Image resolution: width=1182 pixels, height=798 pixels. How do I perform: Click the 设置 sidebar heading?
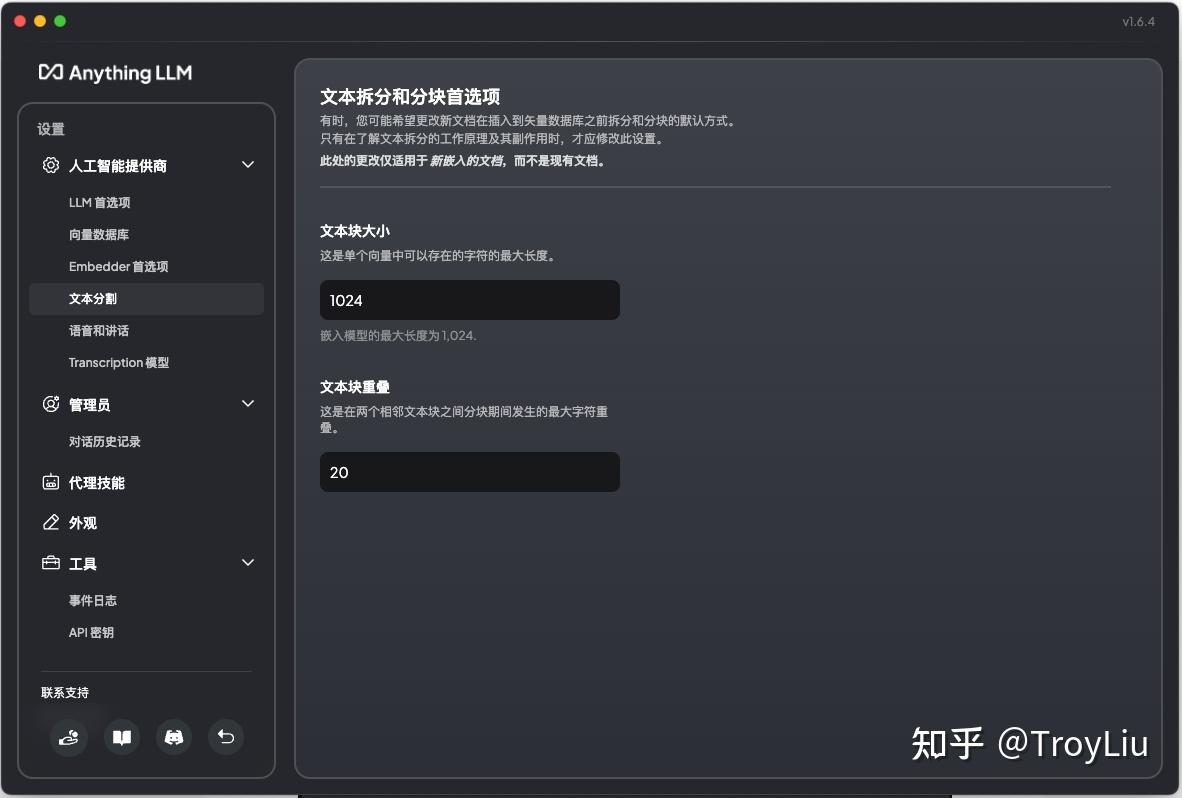tap(51, 129)
